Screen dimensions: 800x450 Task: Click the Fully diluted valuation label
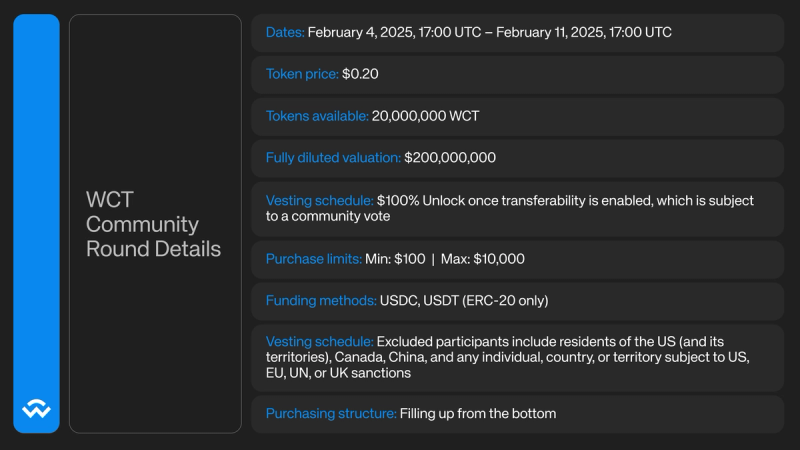click(333, 158)
